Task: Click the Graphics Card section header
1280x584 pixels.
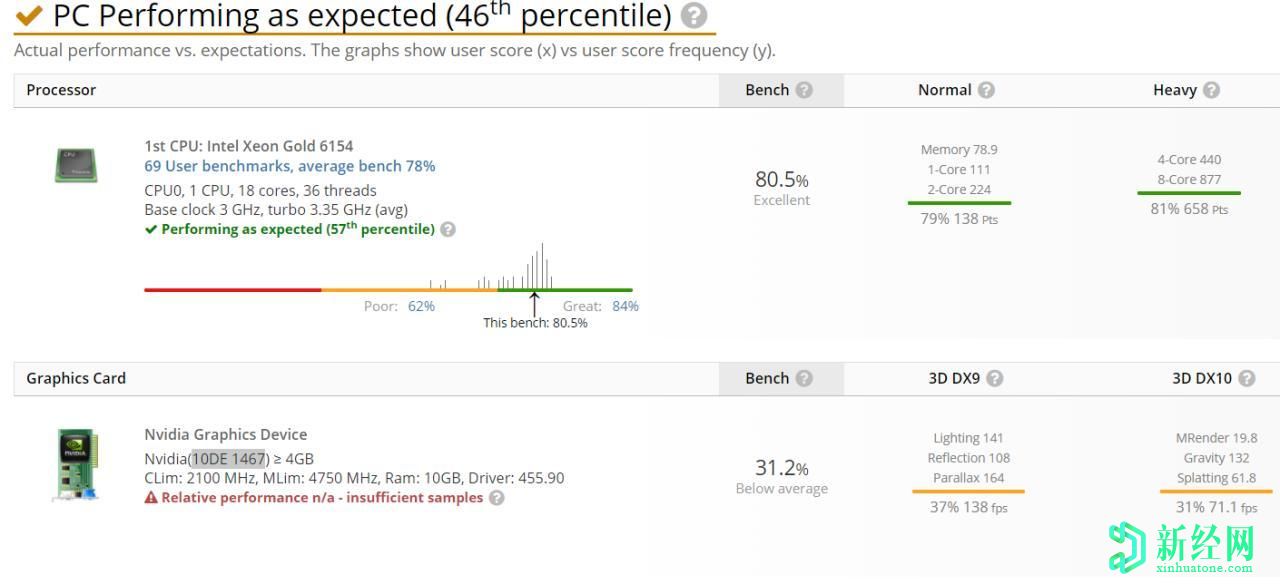Action: (x=76, y=378)
